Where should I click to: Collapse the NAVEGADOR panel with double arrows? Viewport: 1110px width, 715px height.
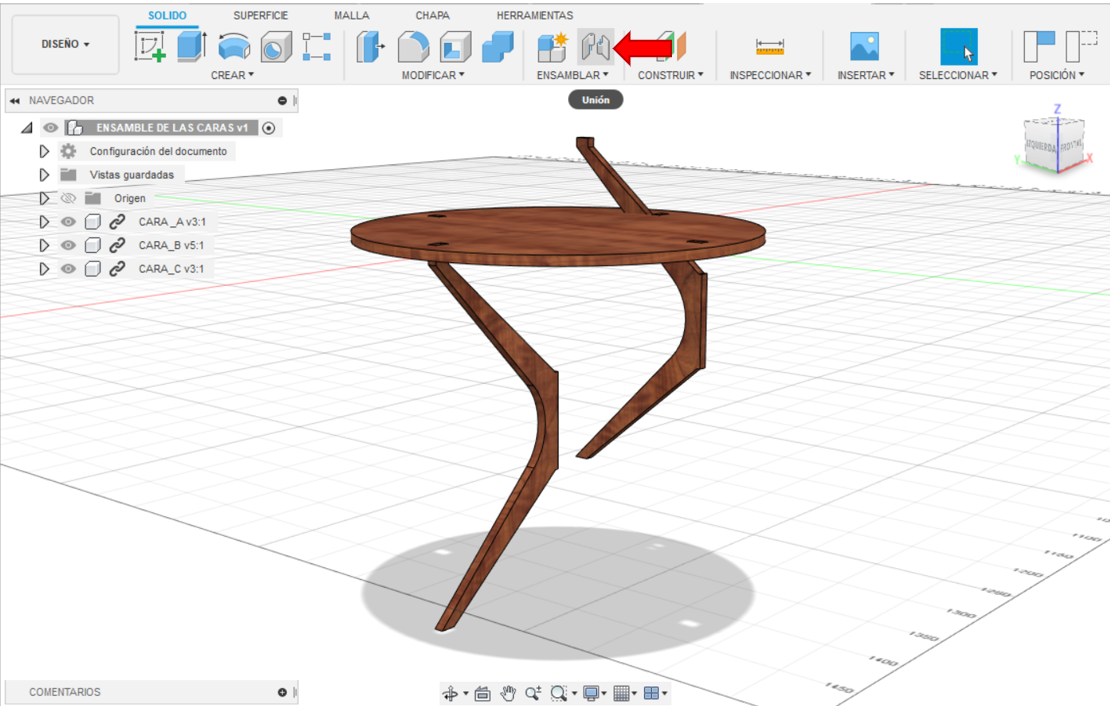coord(14,101)
